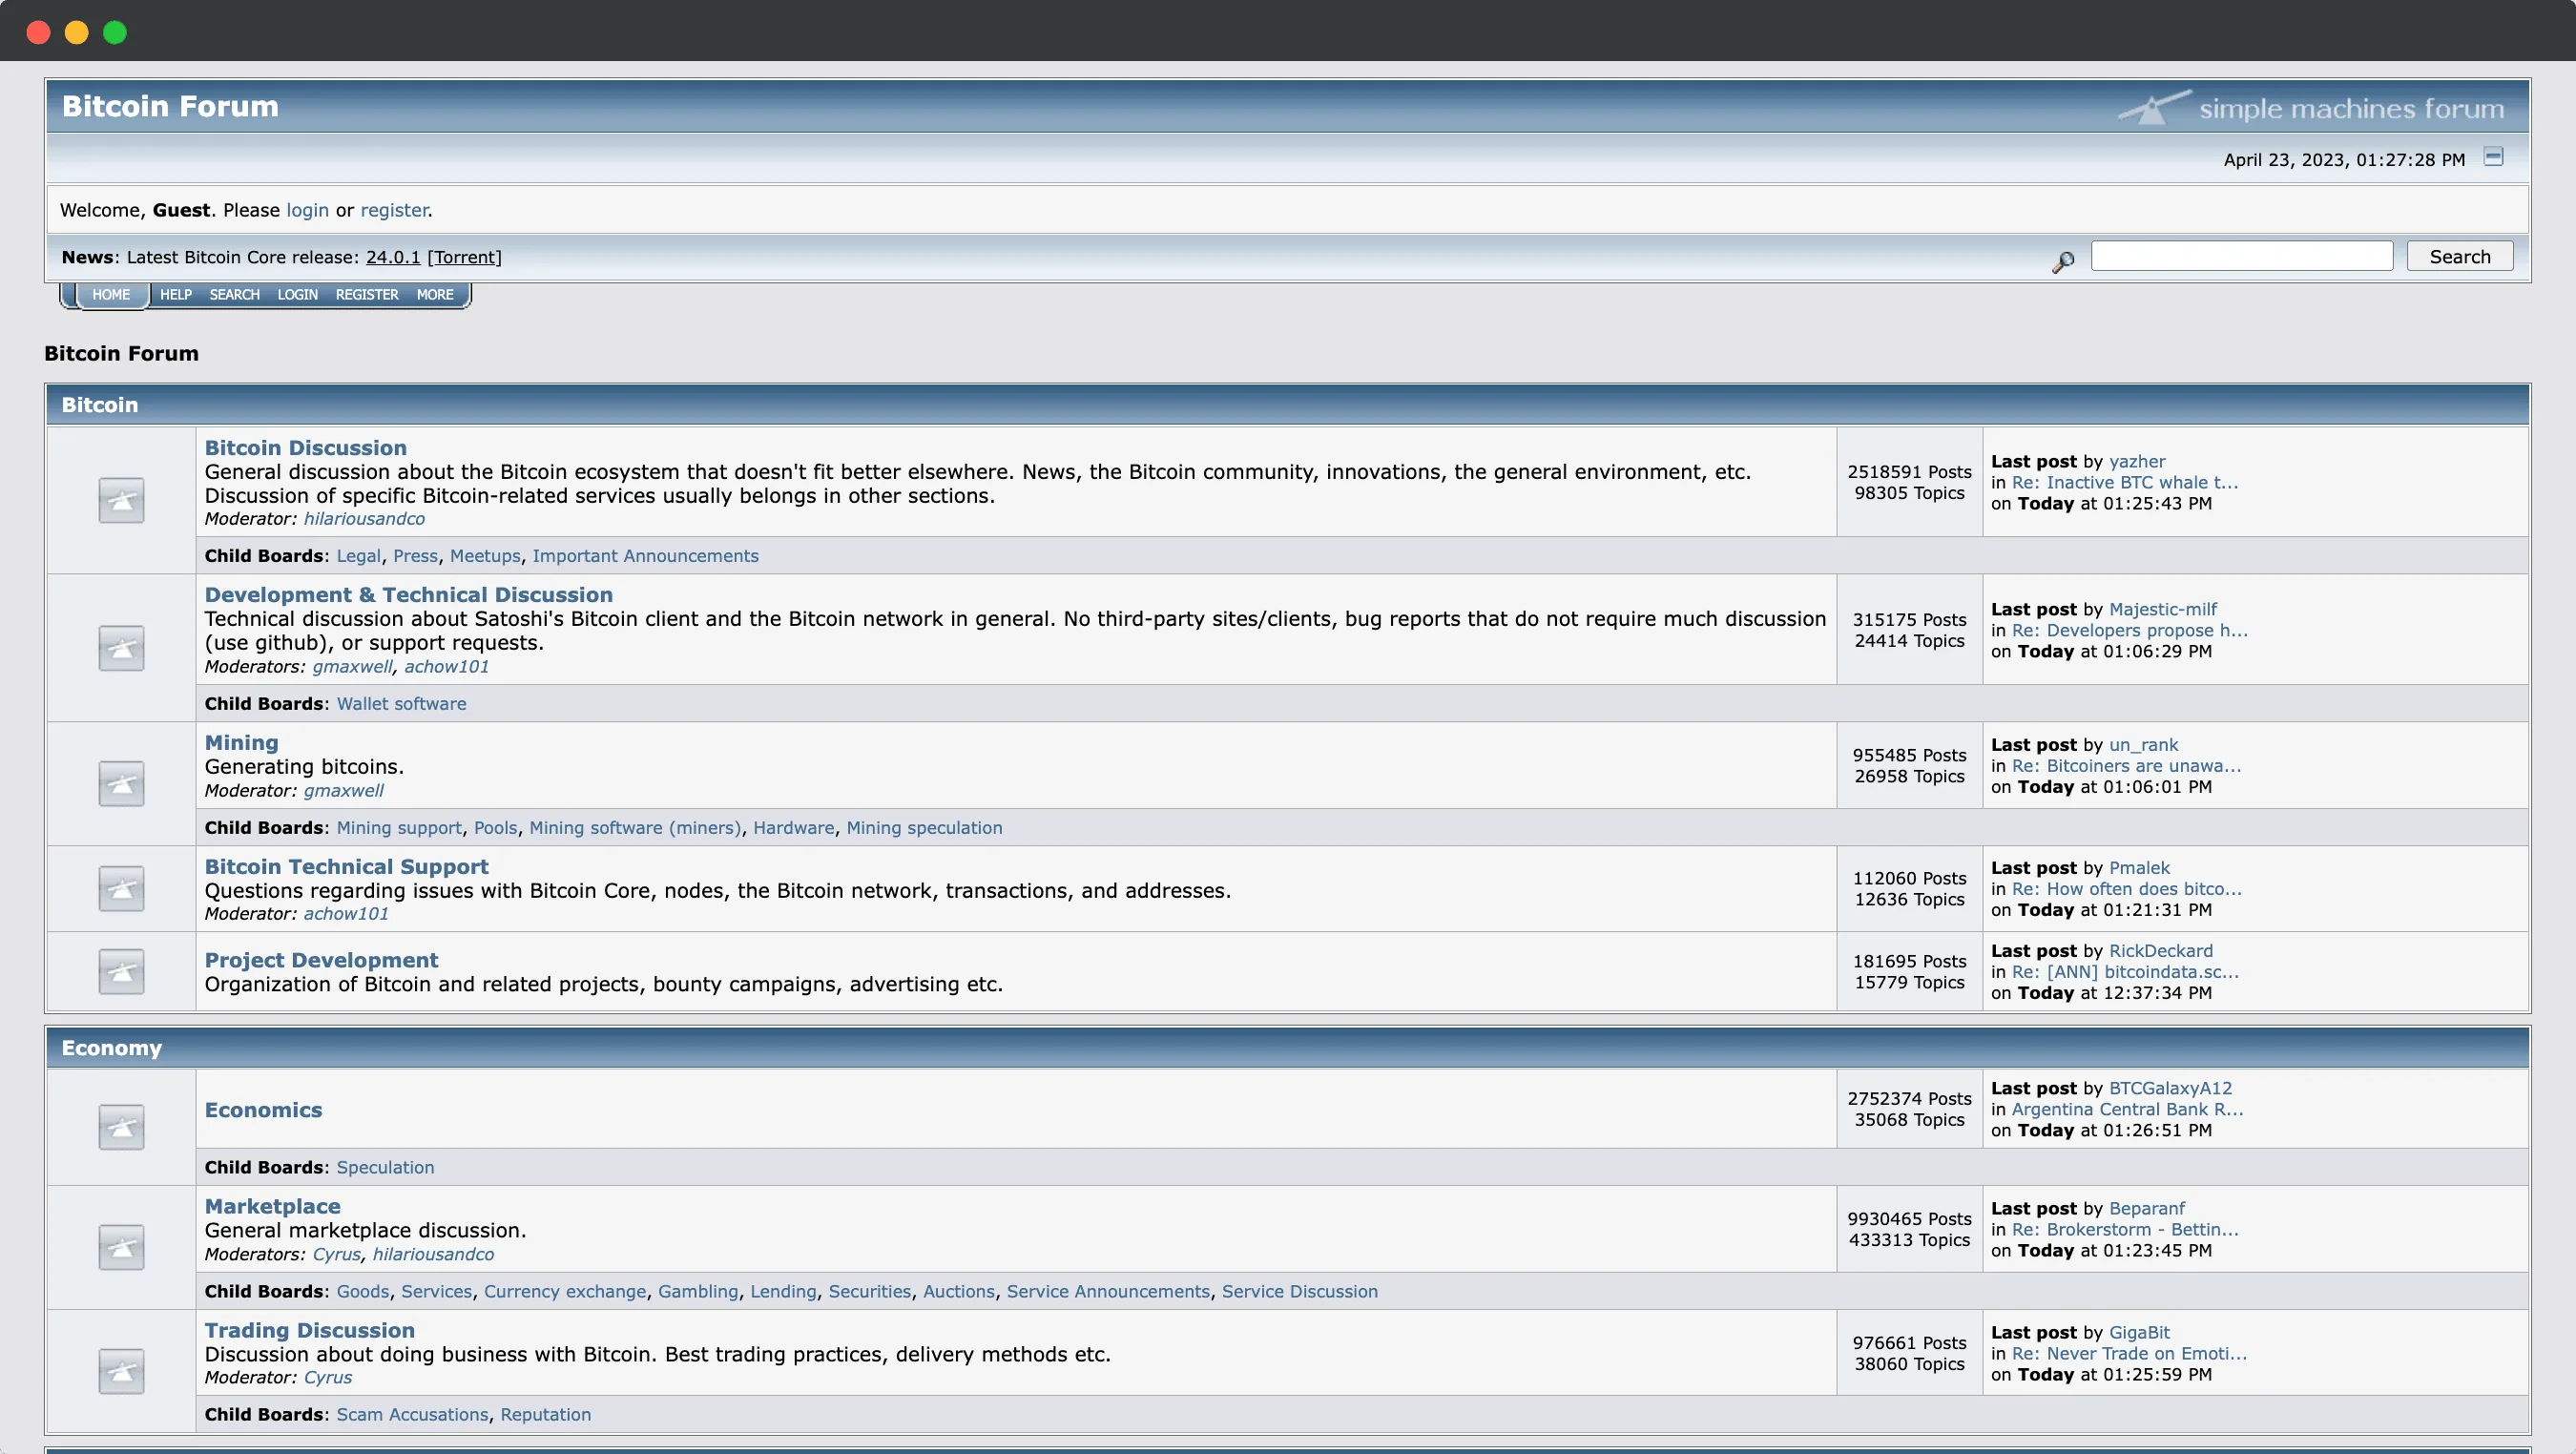Click the Bitcoin Discussion board icon
Image resolution: width=2576 pixels, height=1454 pixels.
pos(120,500)
